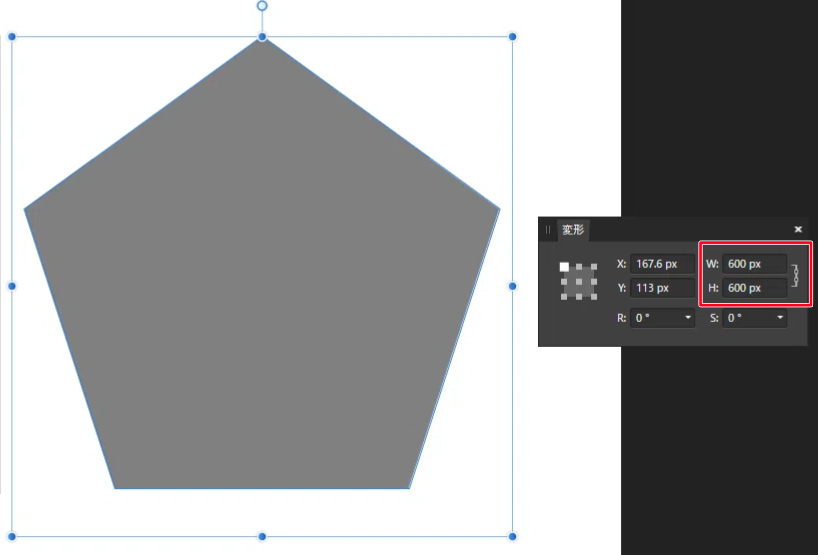Open the R rotation dropdown
The image size is (818, 555).
688,318
